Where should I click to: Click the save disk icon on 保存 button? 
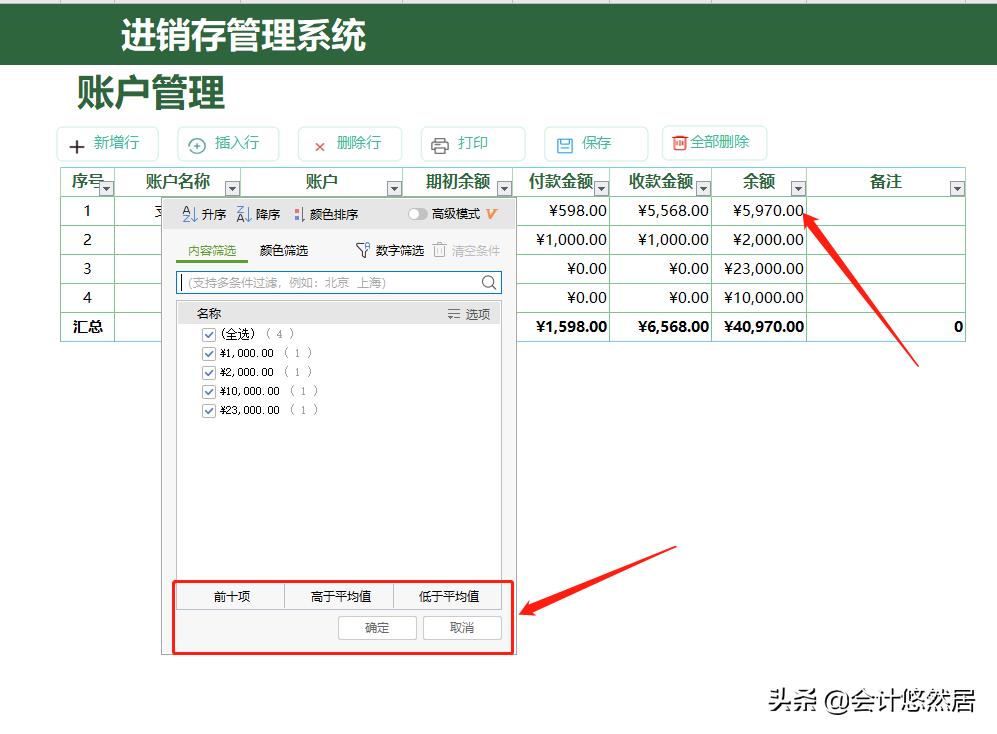pyautogui.click(x=564, y=143)
